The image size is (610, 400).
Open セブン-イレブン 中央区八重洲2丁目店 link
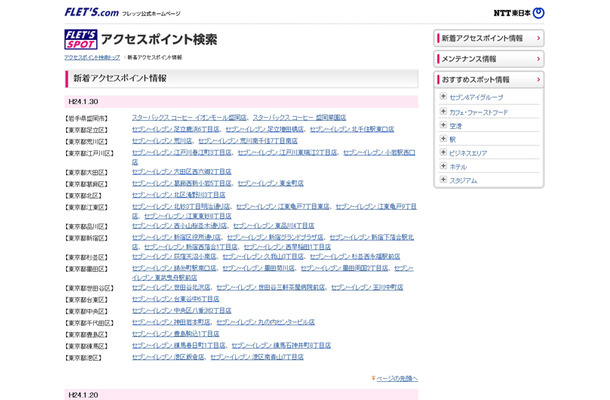(182, 311)
